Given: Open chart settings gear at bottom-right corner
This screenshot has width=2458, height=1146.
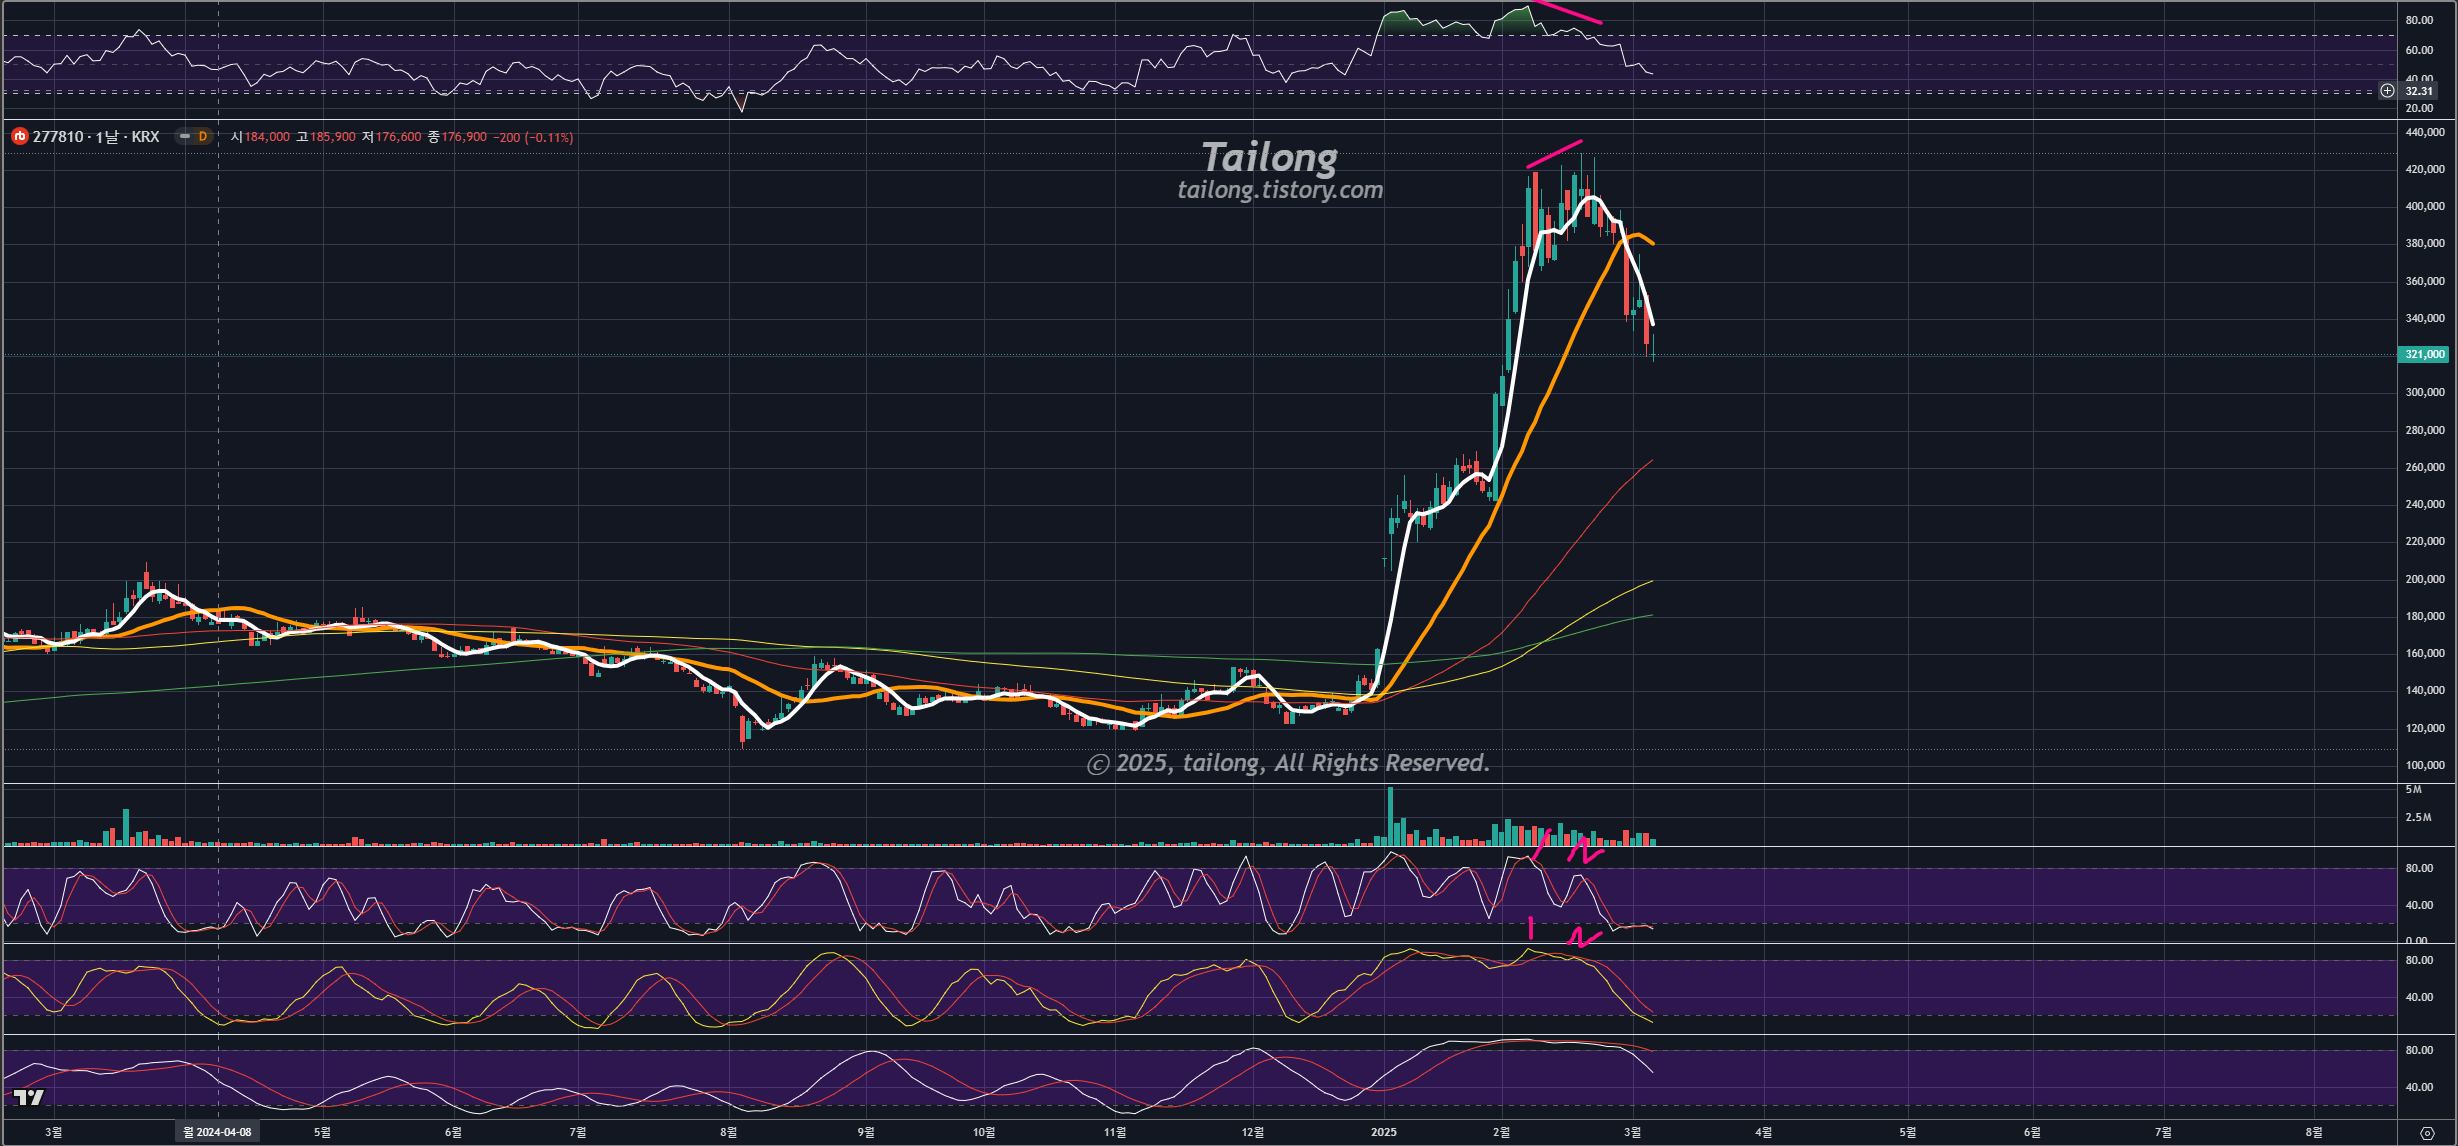Looking at the screenshot, I should [x=2426, y=1132].
